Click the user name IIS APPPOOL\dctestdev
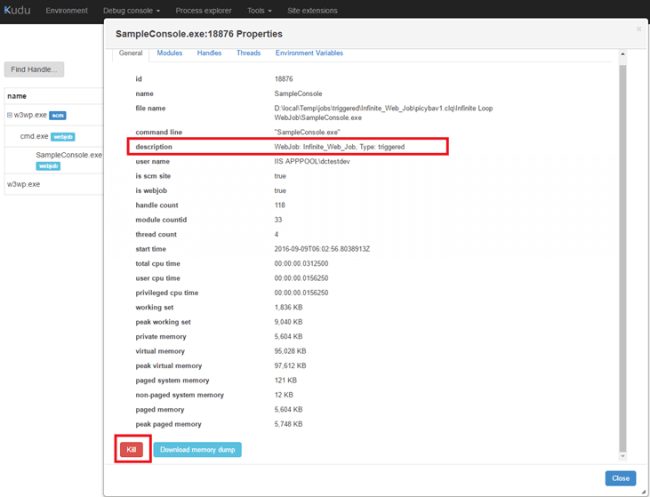This screenshot has width=650, height=497. 312,161
